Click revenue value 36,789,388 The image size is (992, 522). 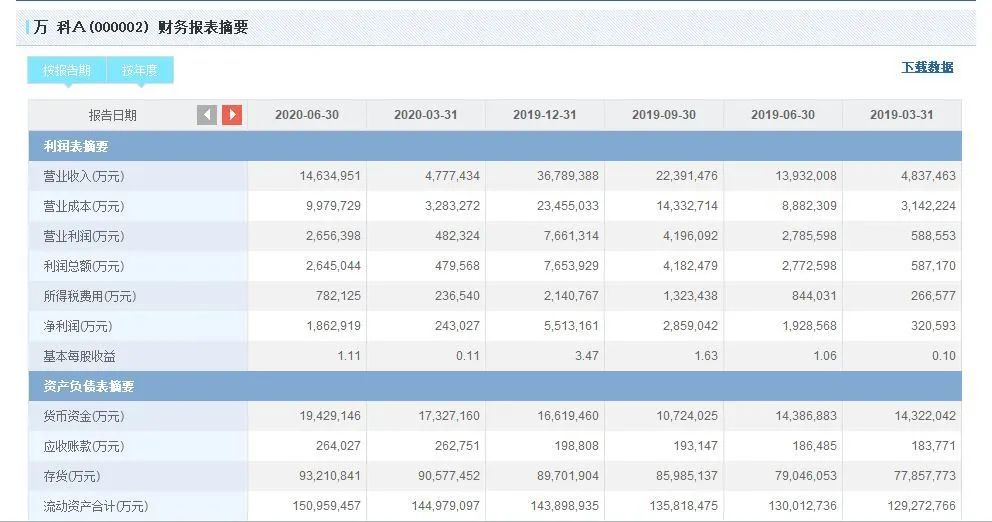[567, 176]
